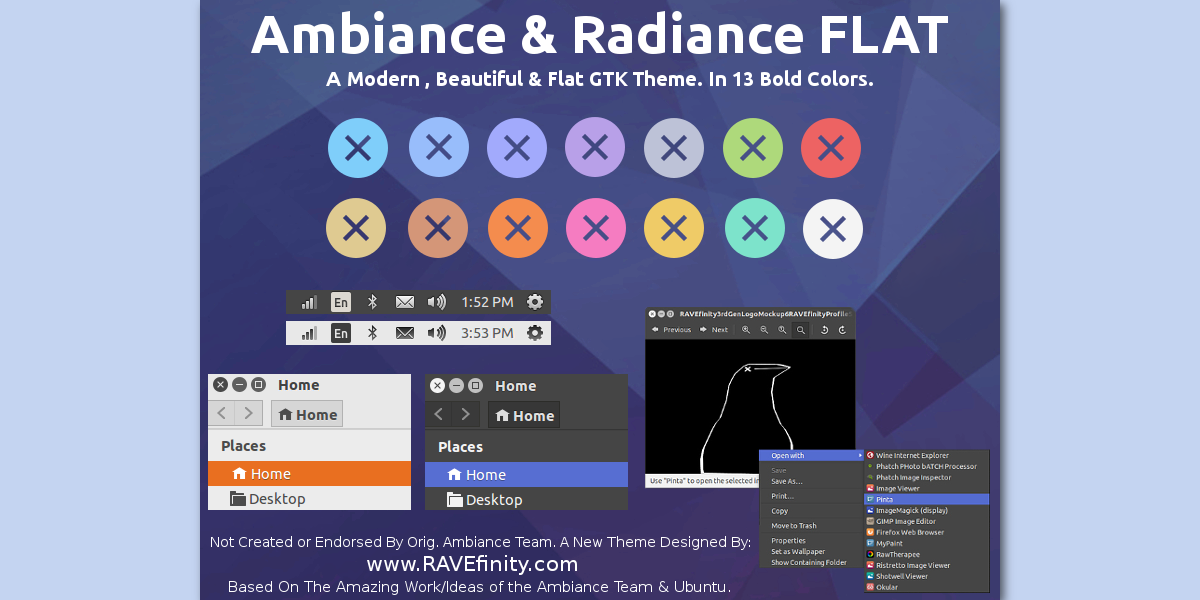Open Desktop in the light window sidebar
The width and height of the screenshot is (1200, 600).
[x=309, y=499]
